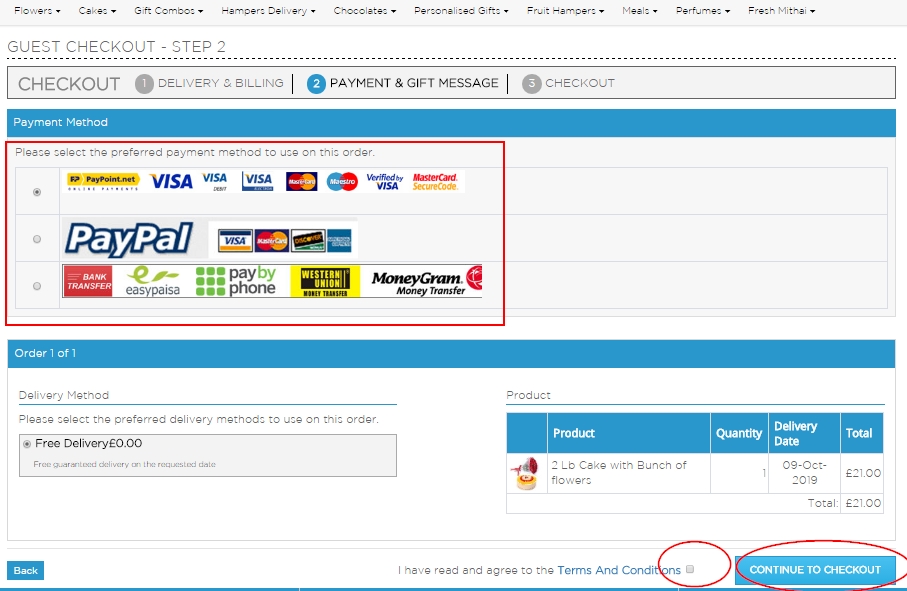
Task: Go to the Checkout step label
Action: pyautogui.click(x=580, y=83)
